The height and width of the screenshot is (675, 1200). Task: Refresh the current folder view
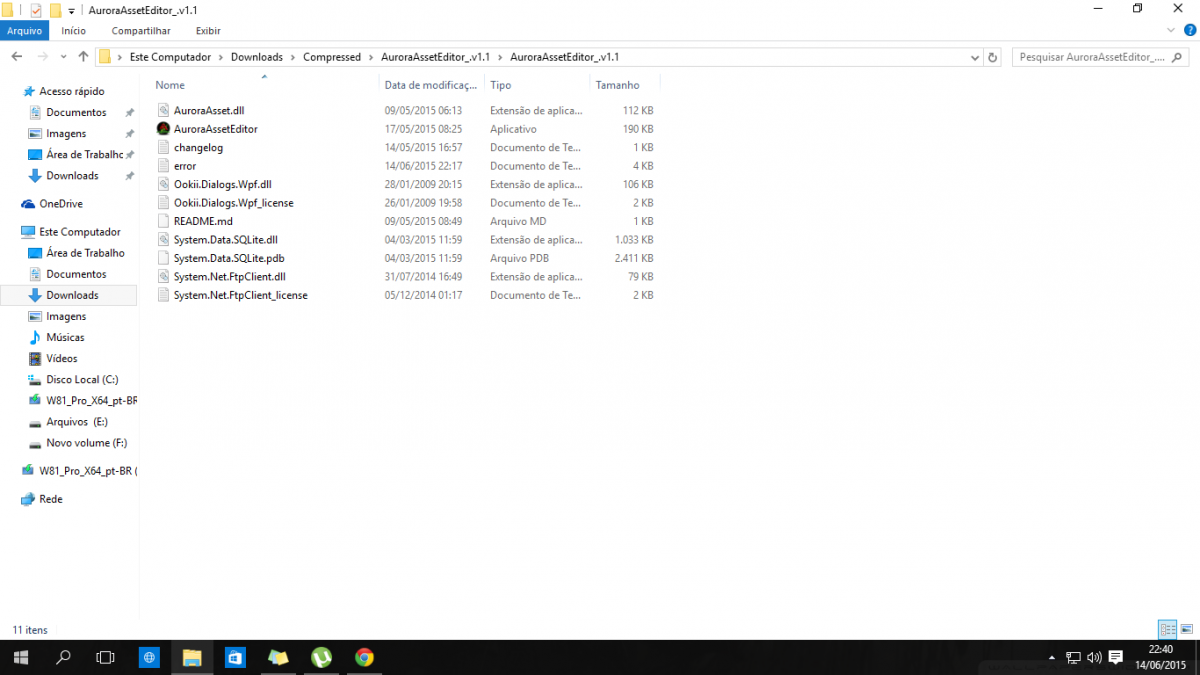[992, 57]
